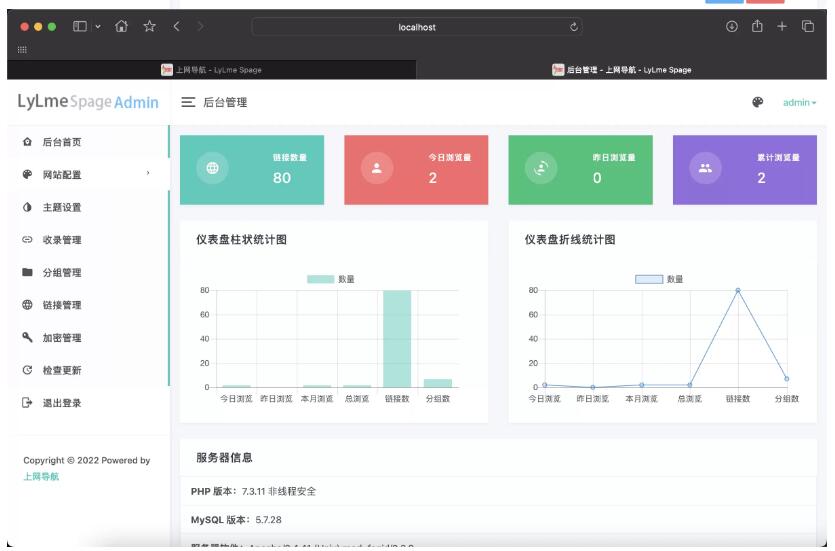
Task: Open the admin user dropdown
Action: (799, 102)
